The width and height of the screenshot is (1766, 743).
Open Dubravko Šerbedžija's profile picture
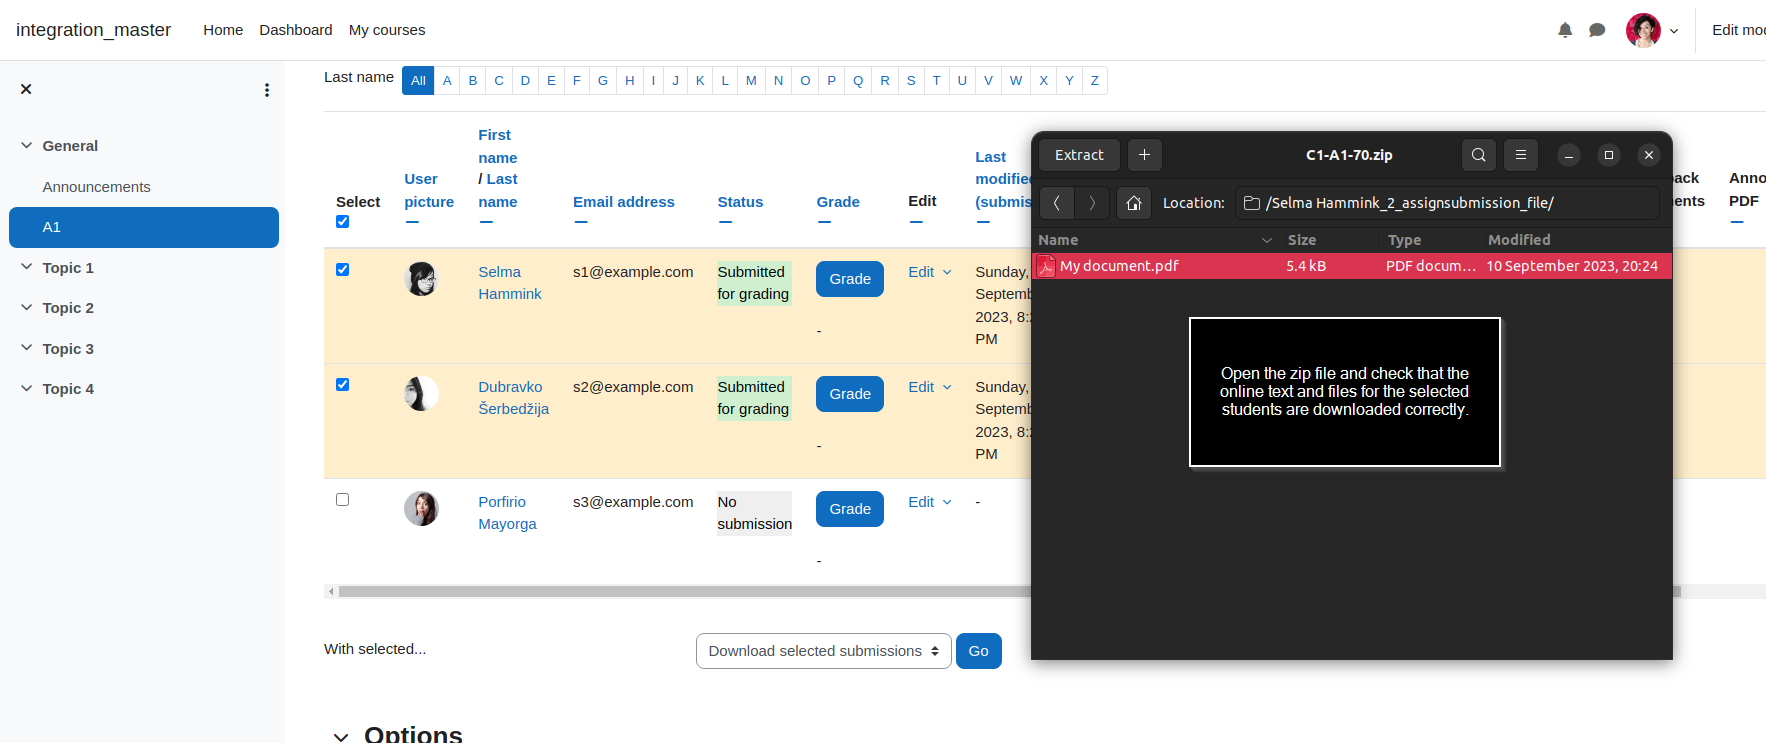421,394
